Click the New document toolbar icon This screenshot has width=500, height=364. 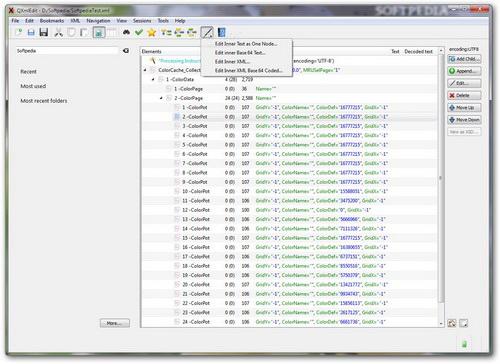19,32
